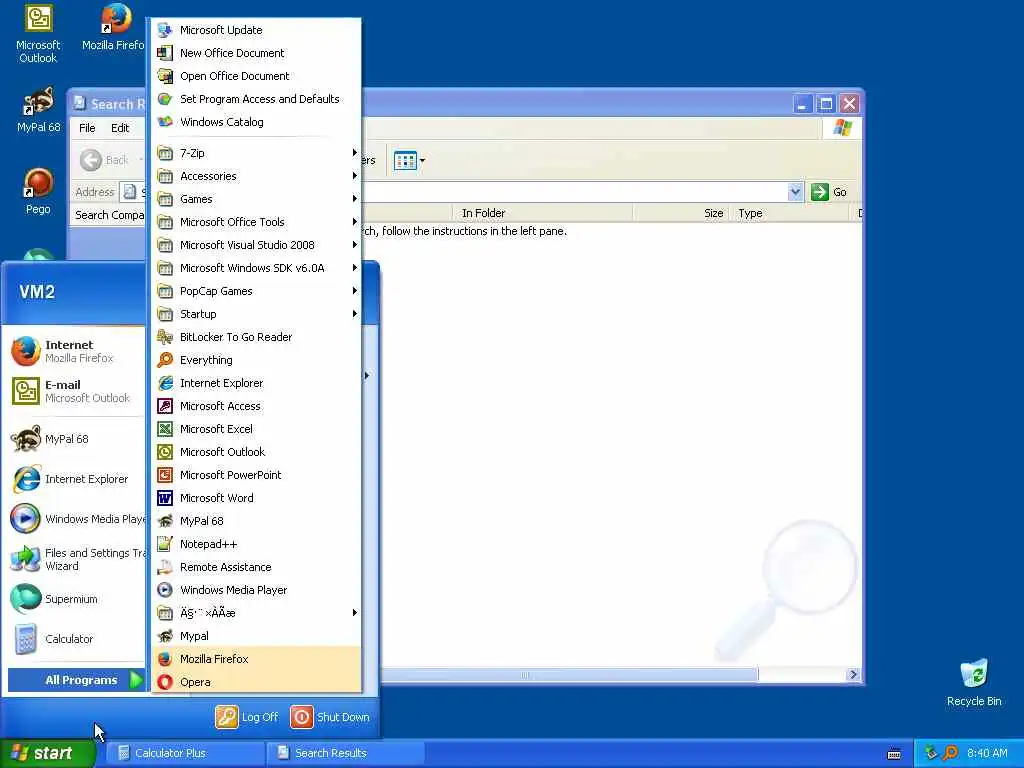Expand the PopCap Games folder
1024x768 pixels.
click(256, 291)
